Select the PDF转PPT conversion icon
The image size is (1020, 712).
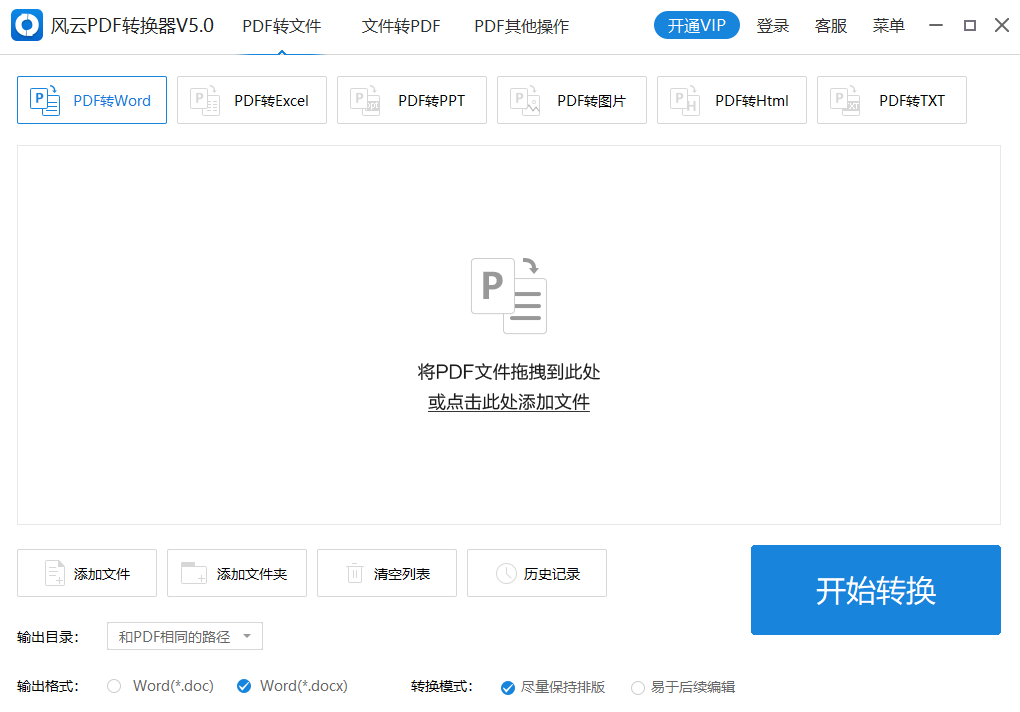click(x=365, y=101)
